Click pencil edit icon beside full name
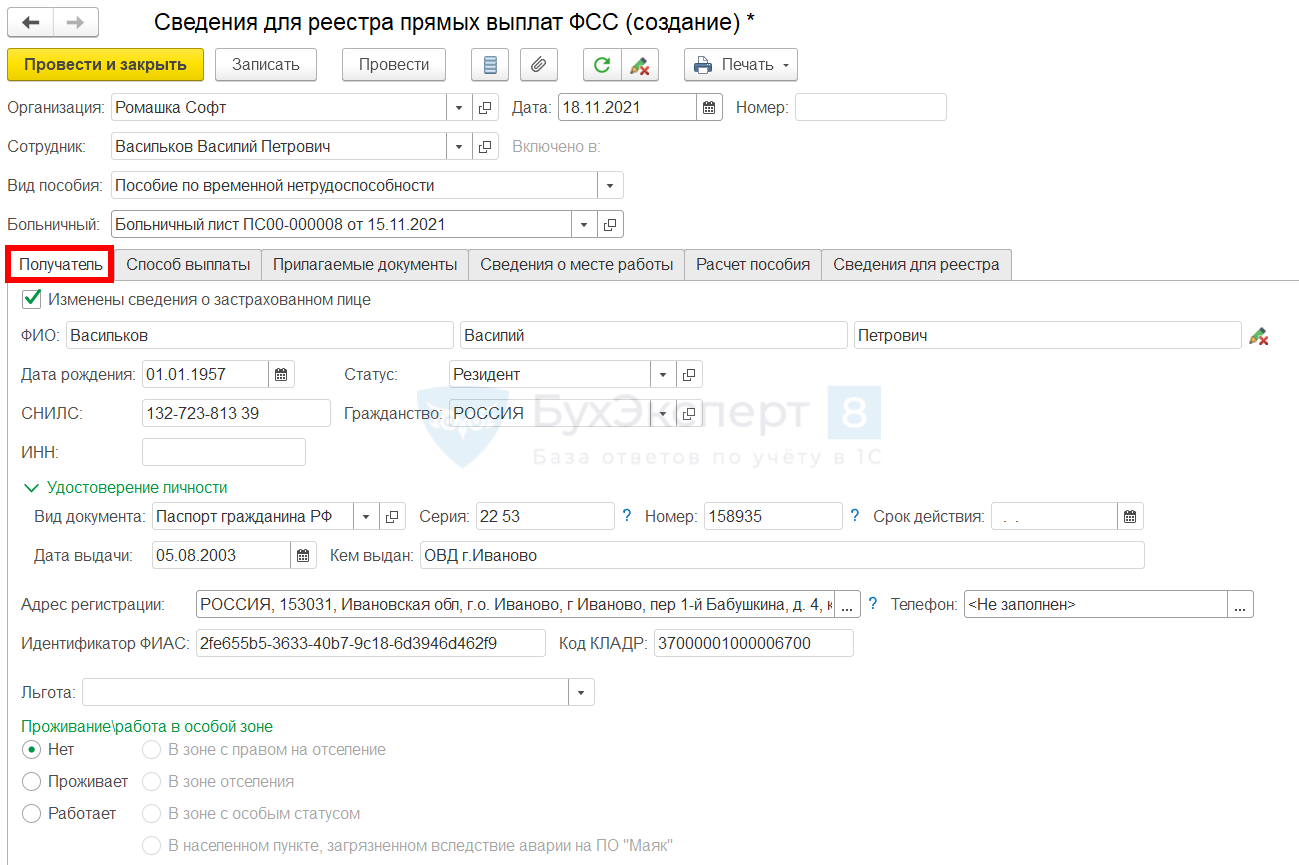The width and height of the screenshot is (1299, 865). coord(1259,337)
